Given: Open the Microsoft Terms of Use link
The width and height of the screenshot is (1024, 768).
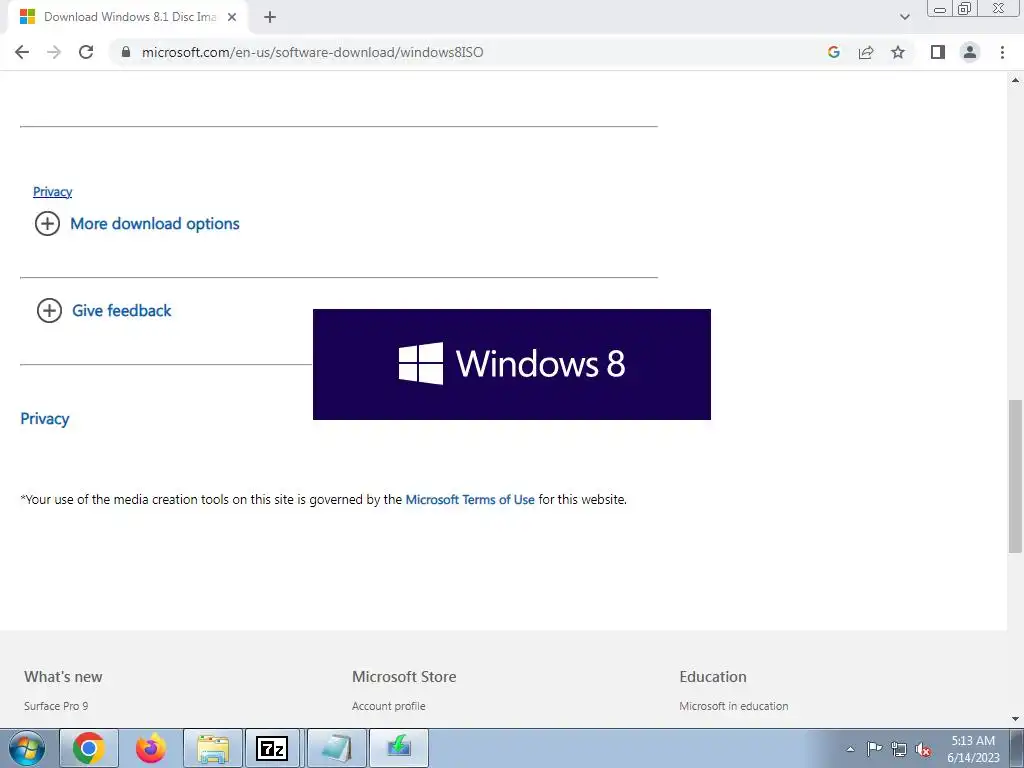Looking at the screenshot, I should pos(470,500).
